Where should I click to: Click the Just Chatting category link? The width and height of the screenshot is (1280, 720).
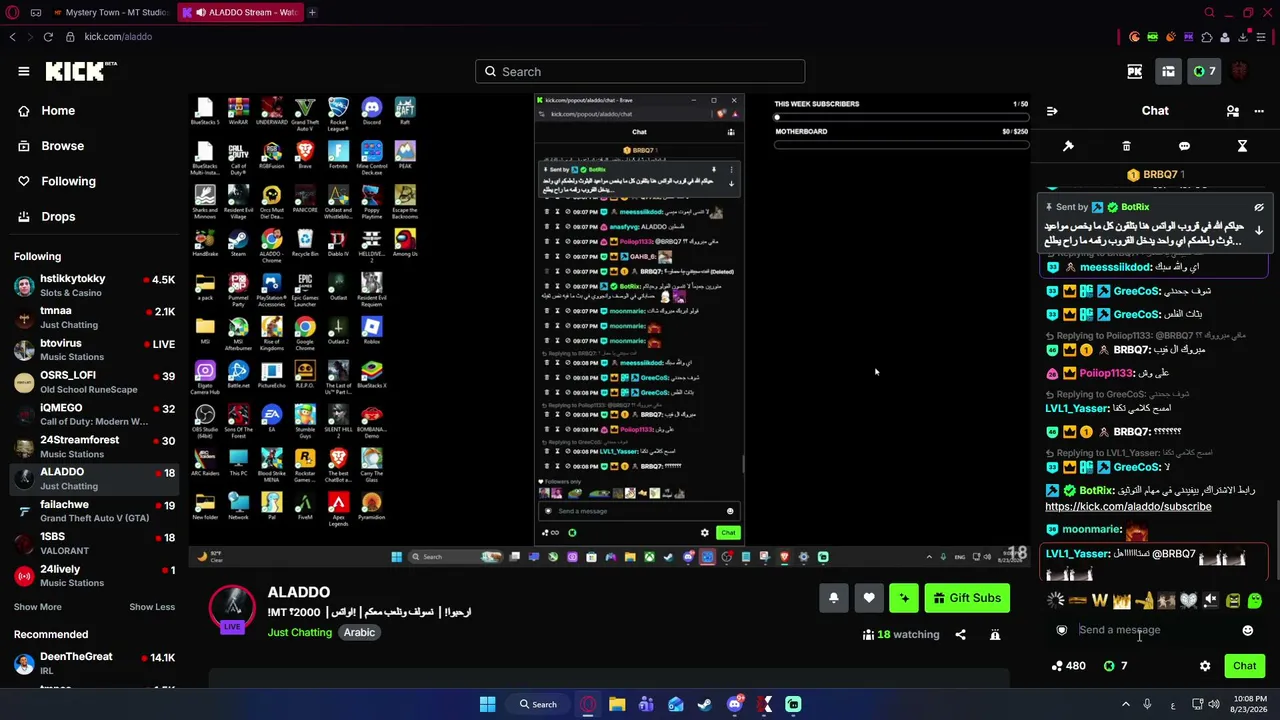[299, 632]
